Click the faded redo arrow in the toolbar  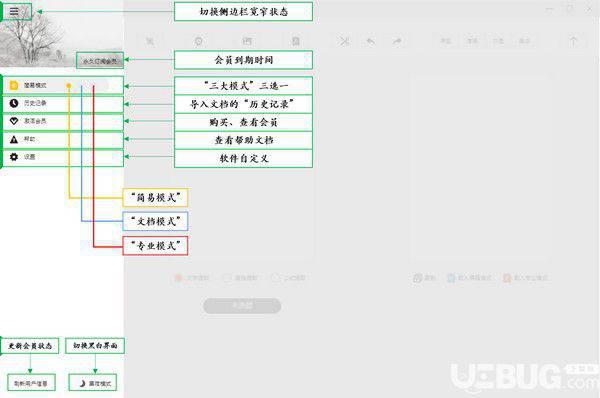(x=397, y=41)
